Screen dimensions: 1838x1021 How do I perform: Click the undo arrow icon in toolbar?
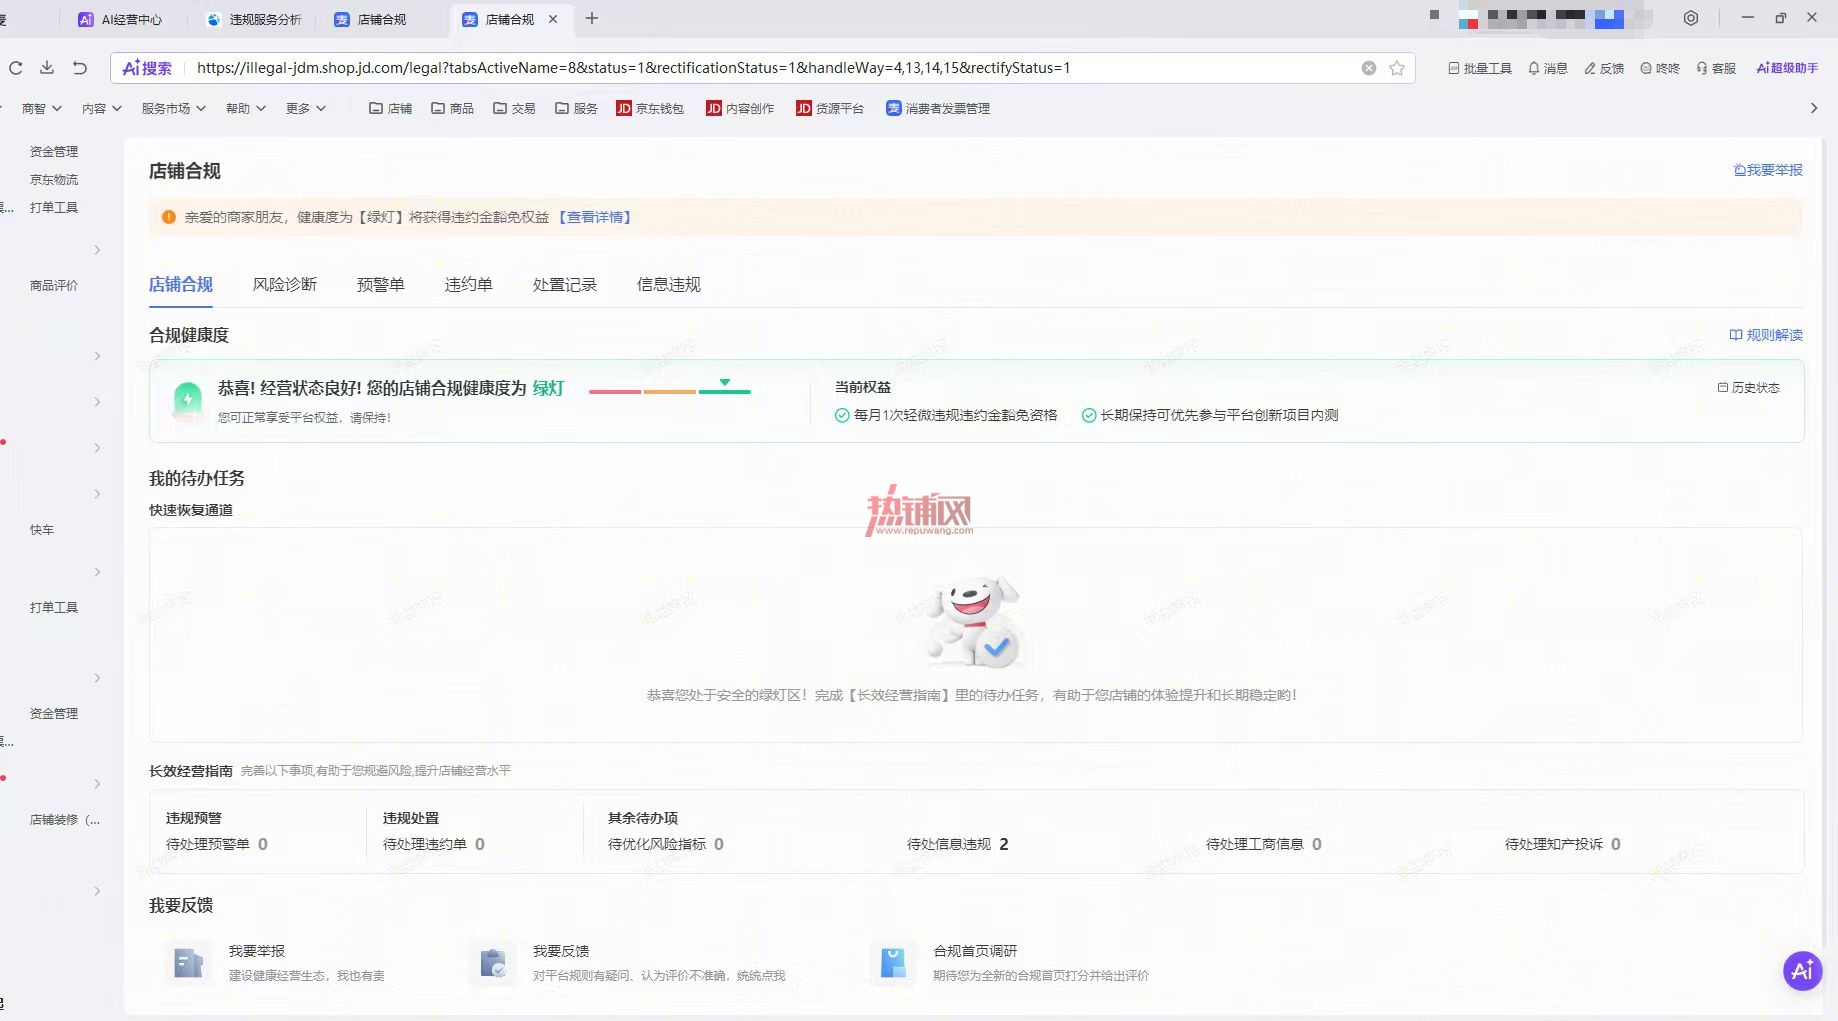pyautogui.click(x=80, y=68)
